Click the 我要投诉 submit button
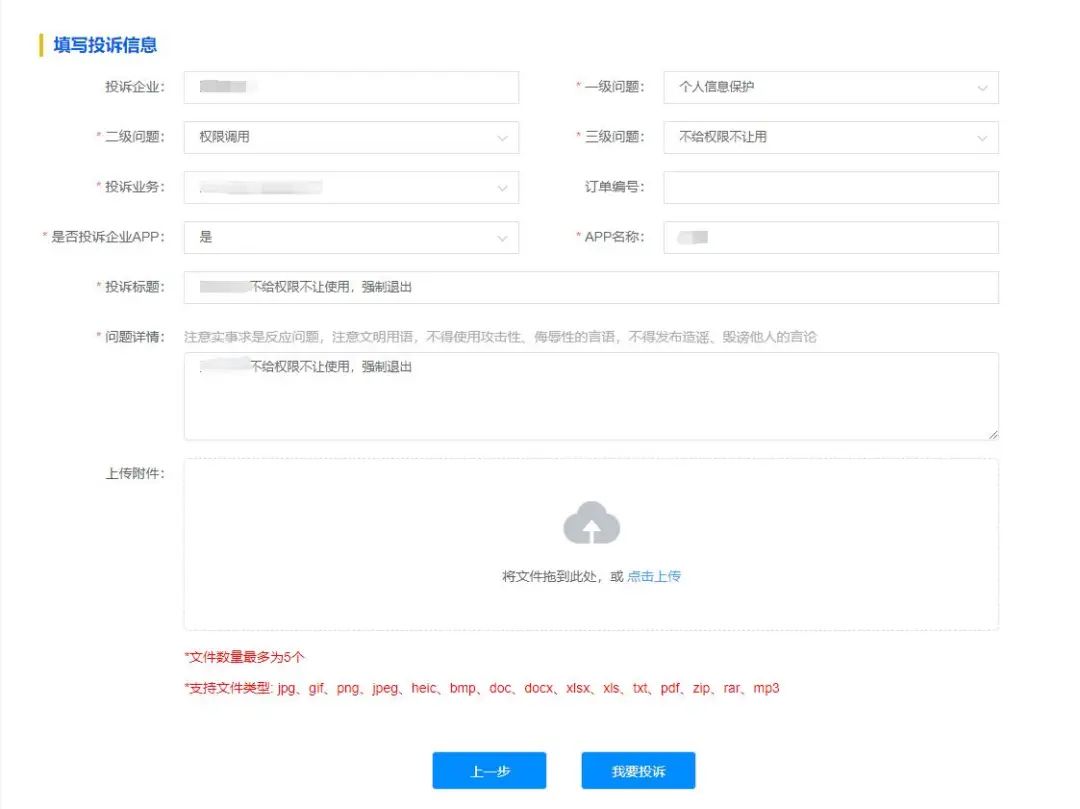This screenshot has height=809, width=1080. tap(638, 770)
